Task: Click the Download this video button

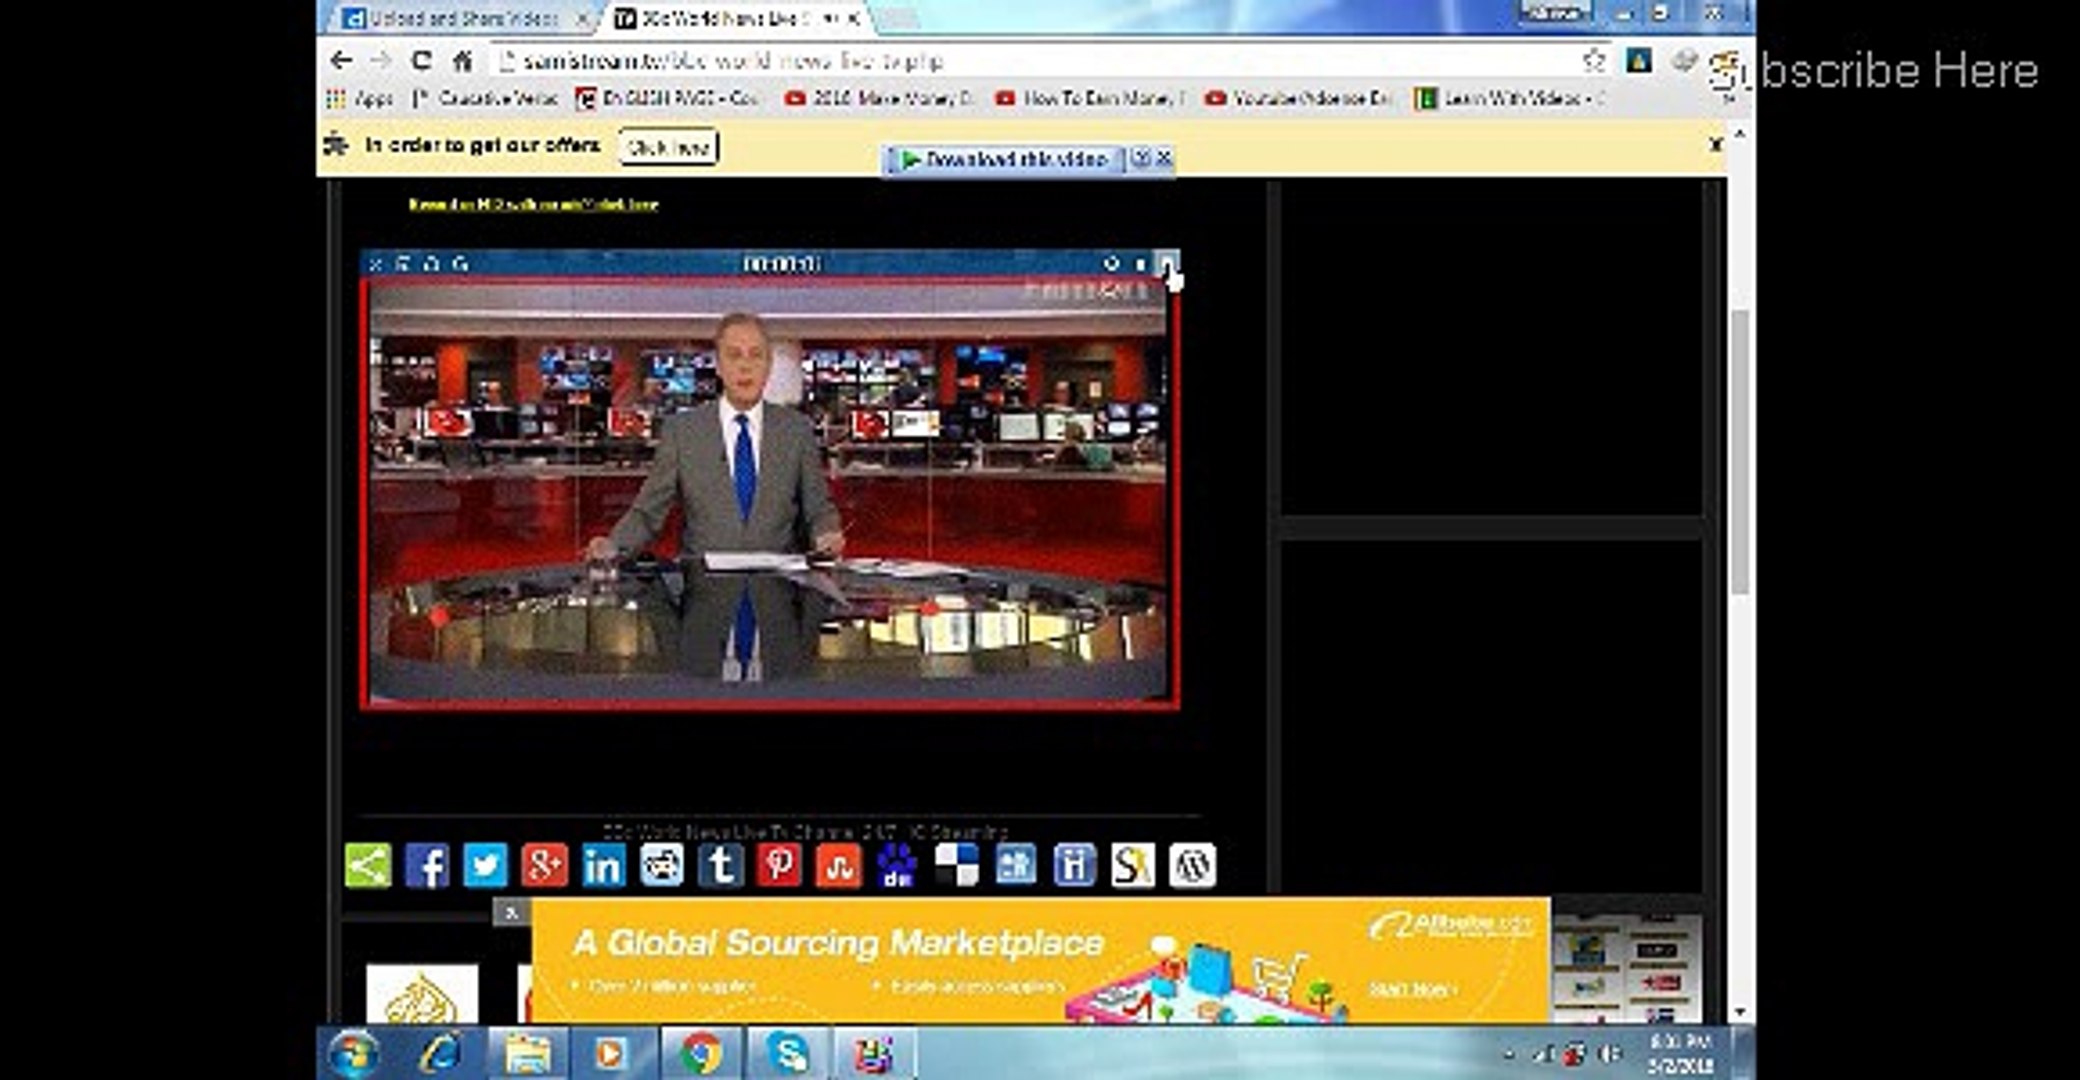Action: click(1005, 159)
